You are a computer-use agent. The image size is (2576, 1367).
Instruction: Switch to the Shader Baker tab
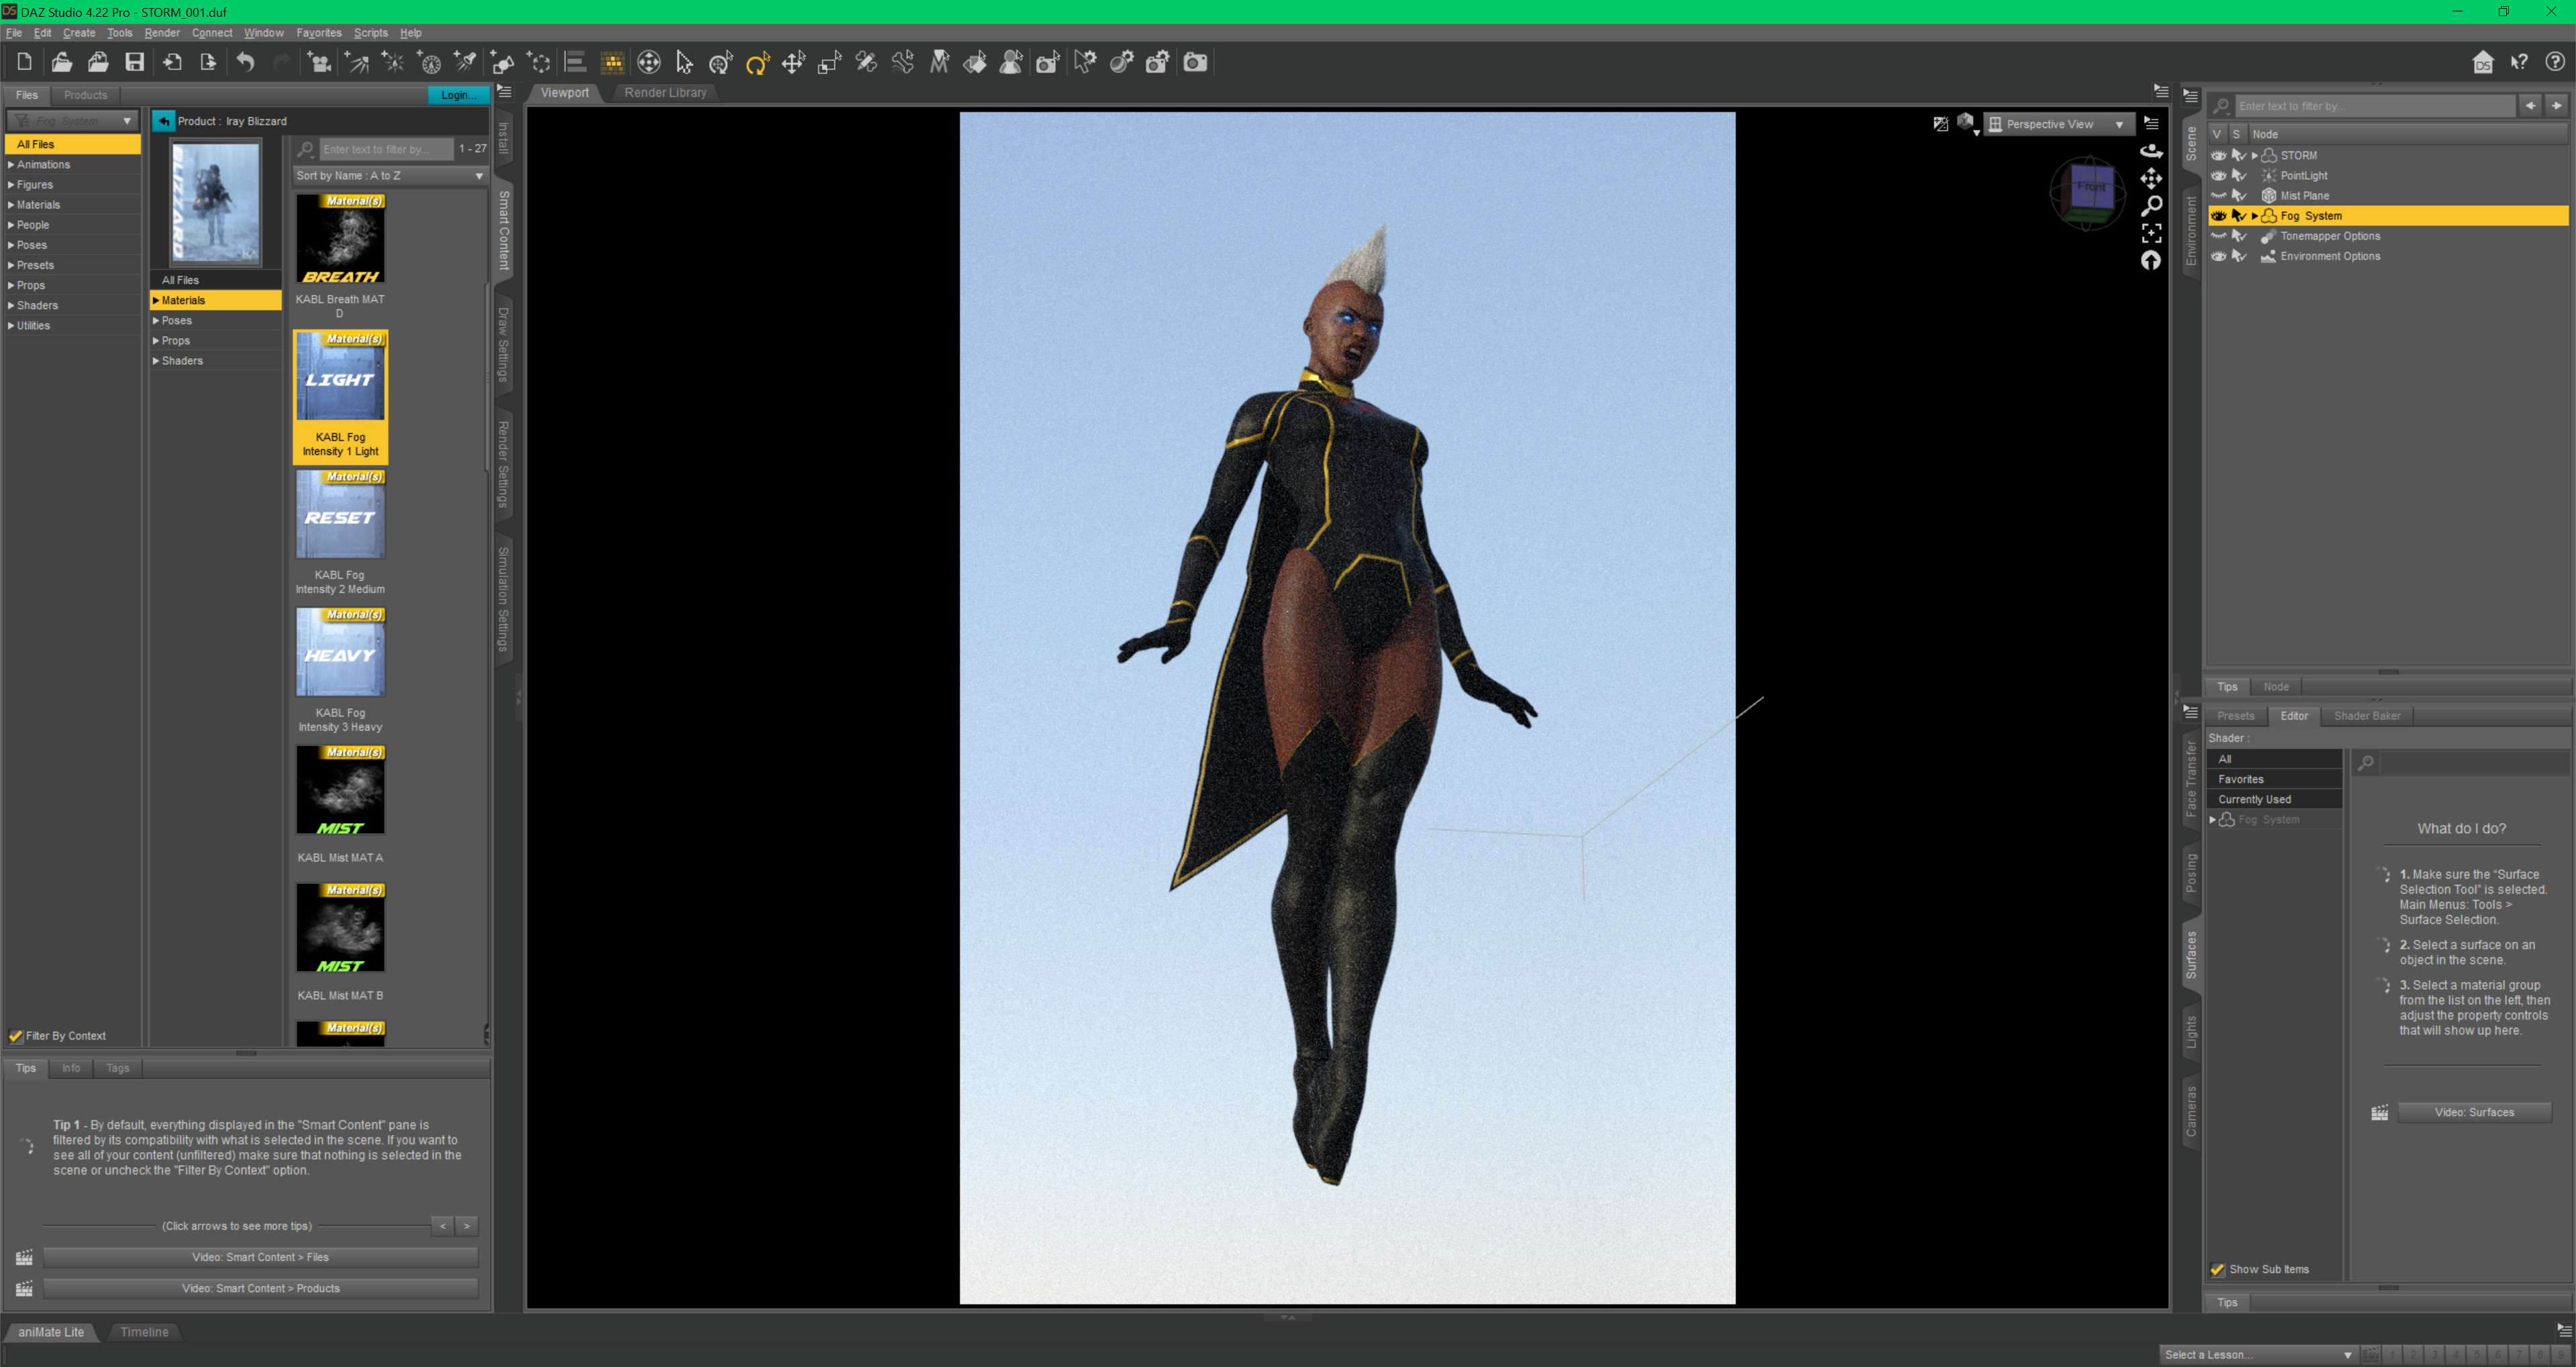pos(2366,716)
